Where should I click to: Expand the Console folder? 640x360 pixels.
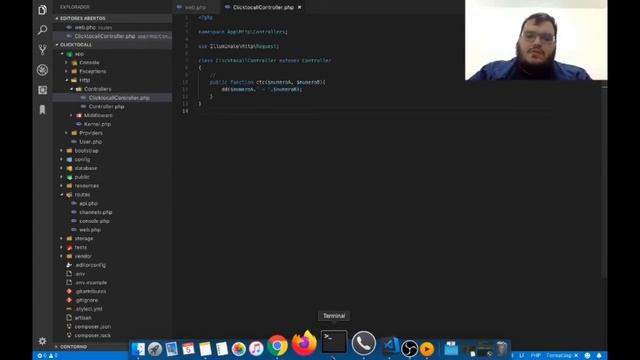point(89,62)
